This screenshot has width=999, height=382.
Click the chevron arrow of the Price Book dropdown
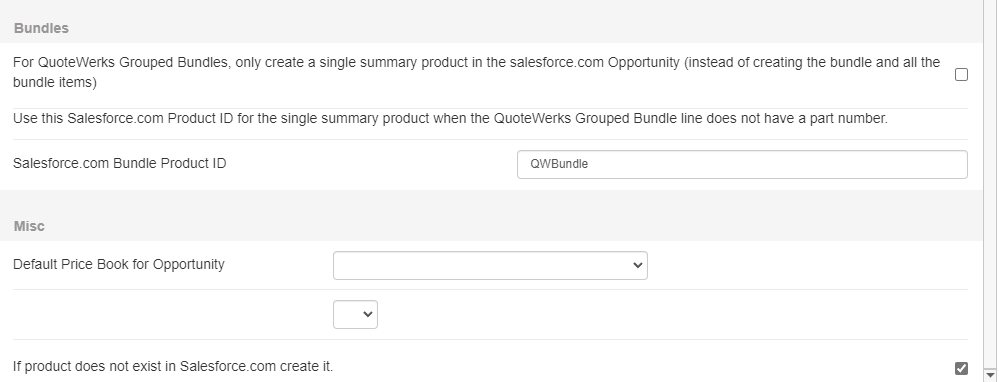click(638, 265)
